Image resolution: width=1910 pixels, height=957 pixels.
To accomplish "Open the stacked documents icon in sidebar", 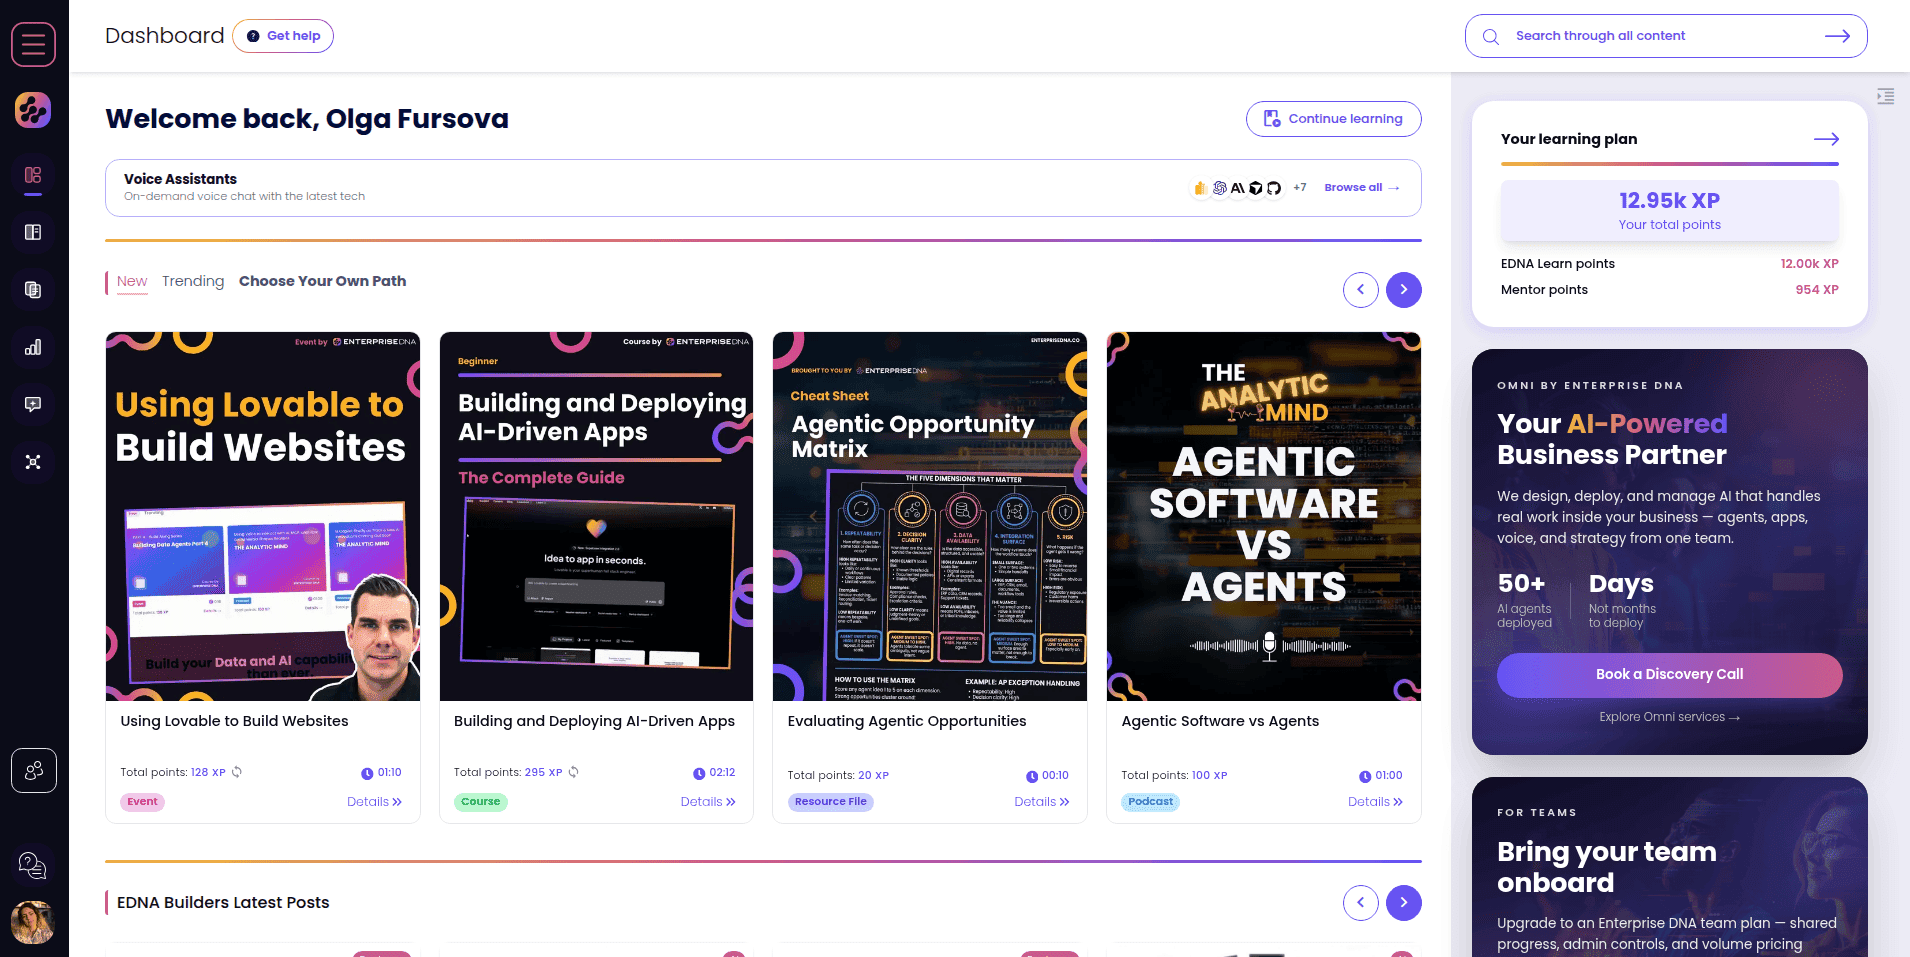I will (33, 290).
